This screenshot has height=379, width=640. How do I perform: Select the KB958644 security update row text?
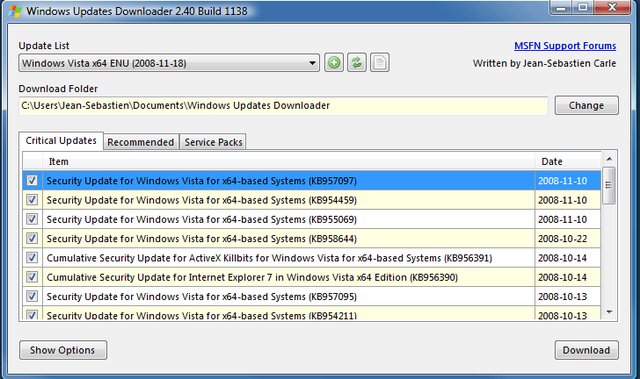pyautogui.click(x=202, y=239)
